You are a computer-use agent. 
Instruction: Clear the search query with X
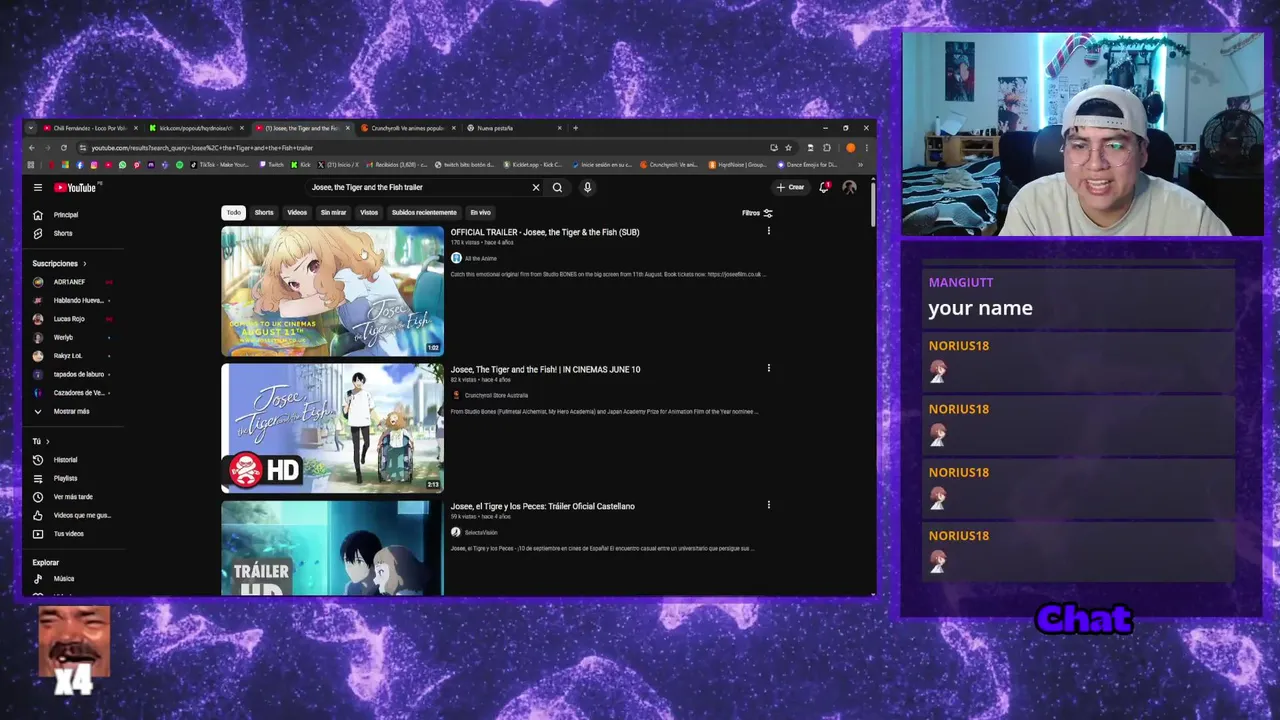535,187
